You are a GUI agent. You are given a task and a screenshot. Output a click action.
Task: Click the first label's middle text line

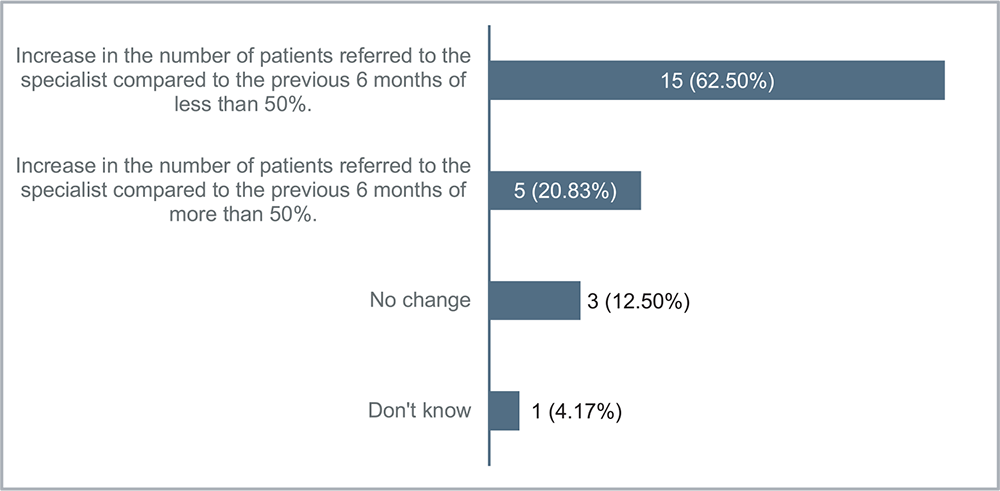pyautogui.click(x=242, y=81)
